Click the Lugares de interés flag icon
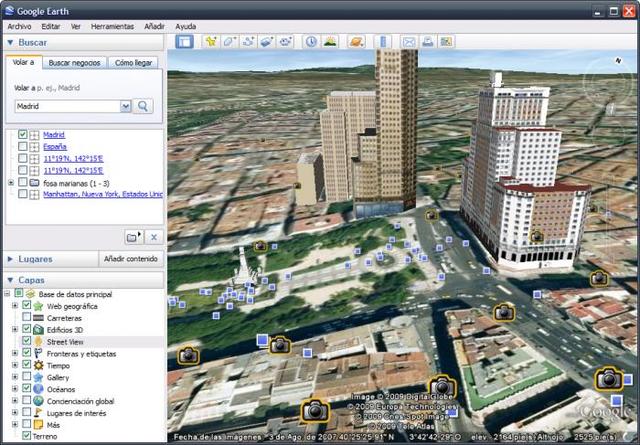The height and width of the screenshot is (445, 640). tap(38, 413)
